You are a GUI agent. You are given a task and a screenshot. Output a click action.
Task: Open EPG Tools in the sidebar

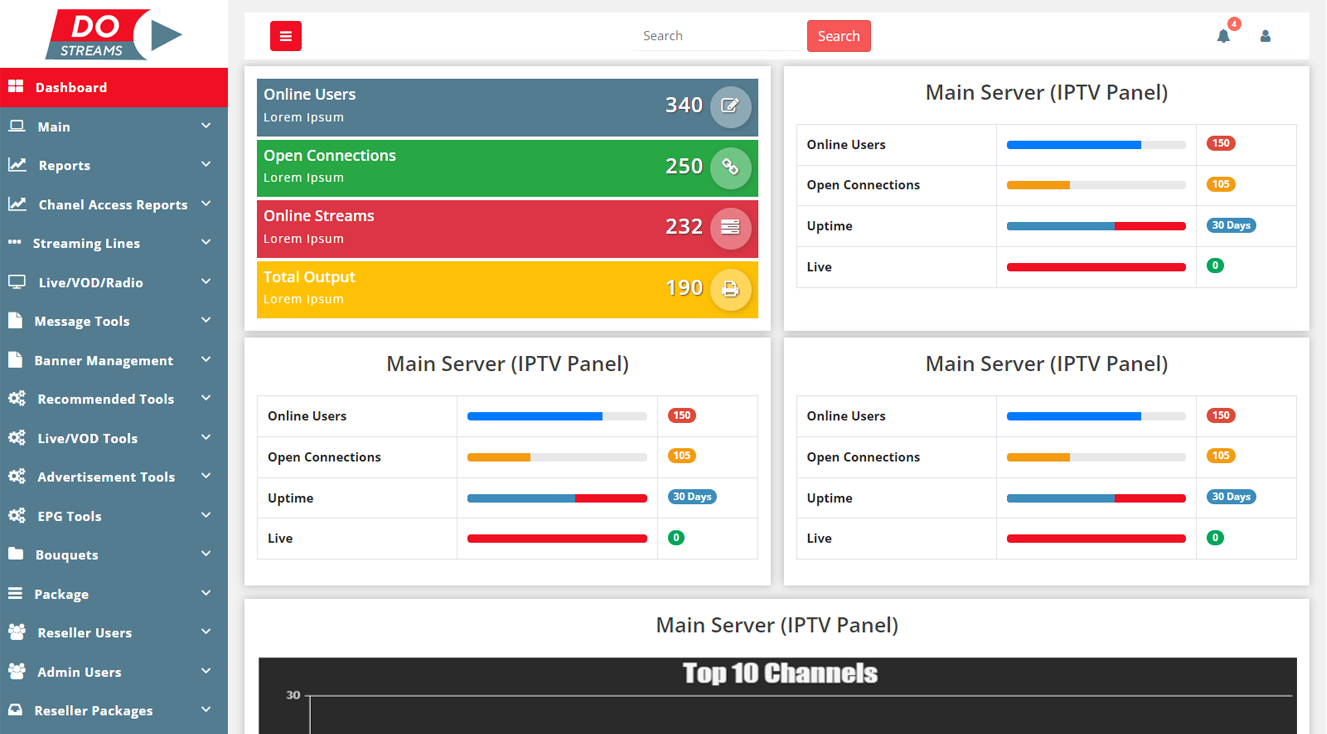(x=69, y=516)
